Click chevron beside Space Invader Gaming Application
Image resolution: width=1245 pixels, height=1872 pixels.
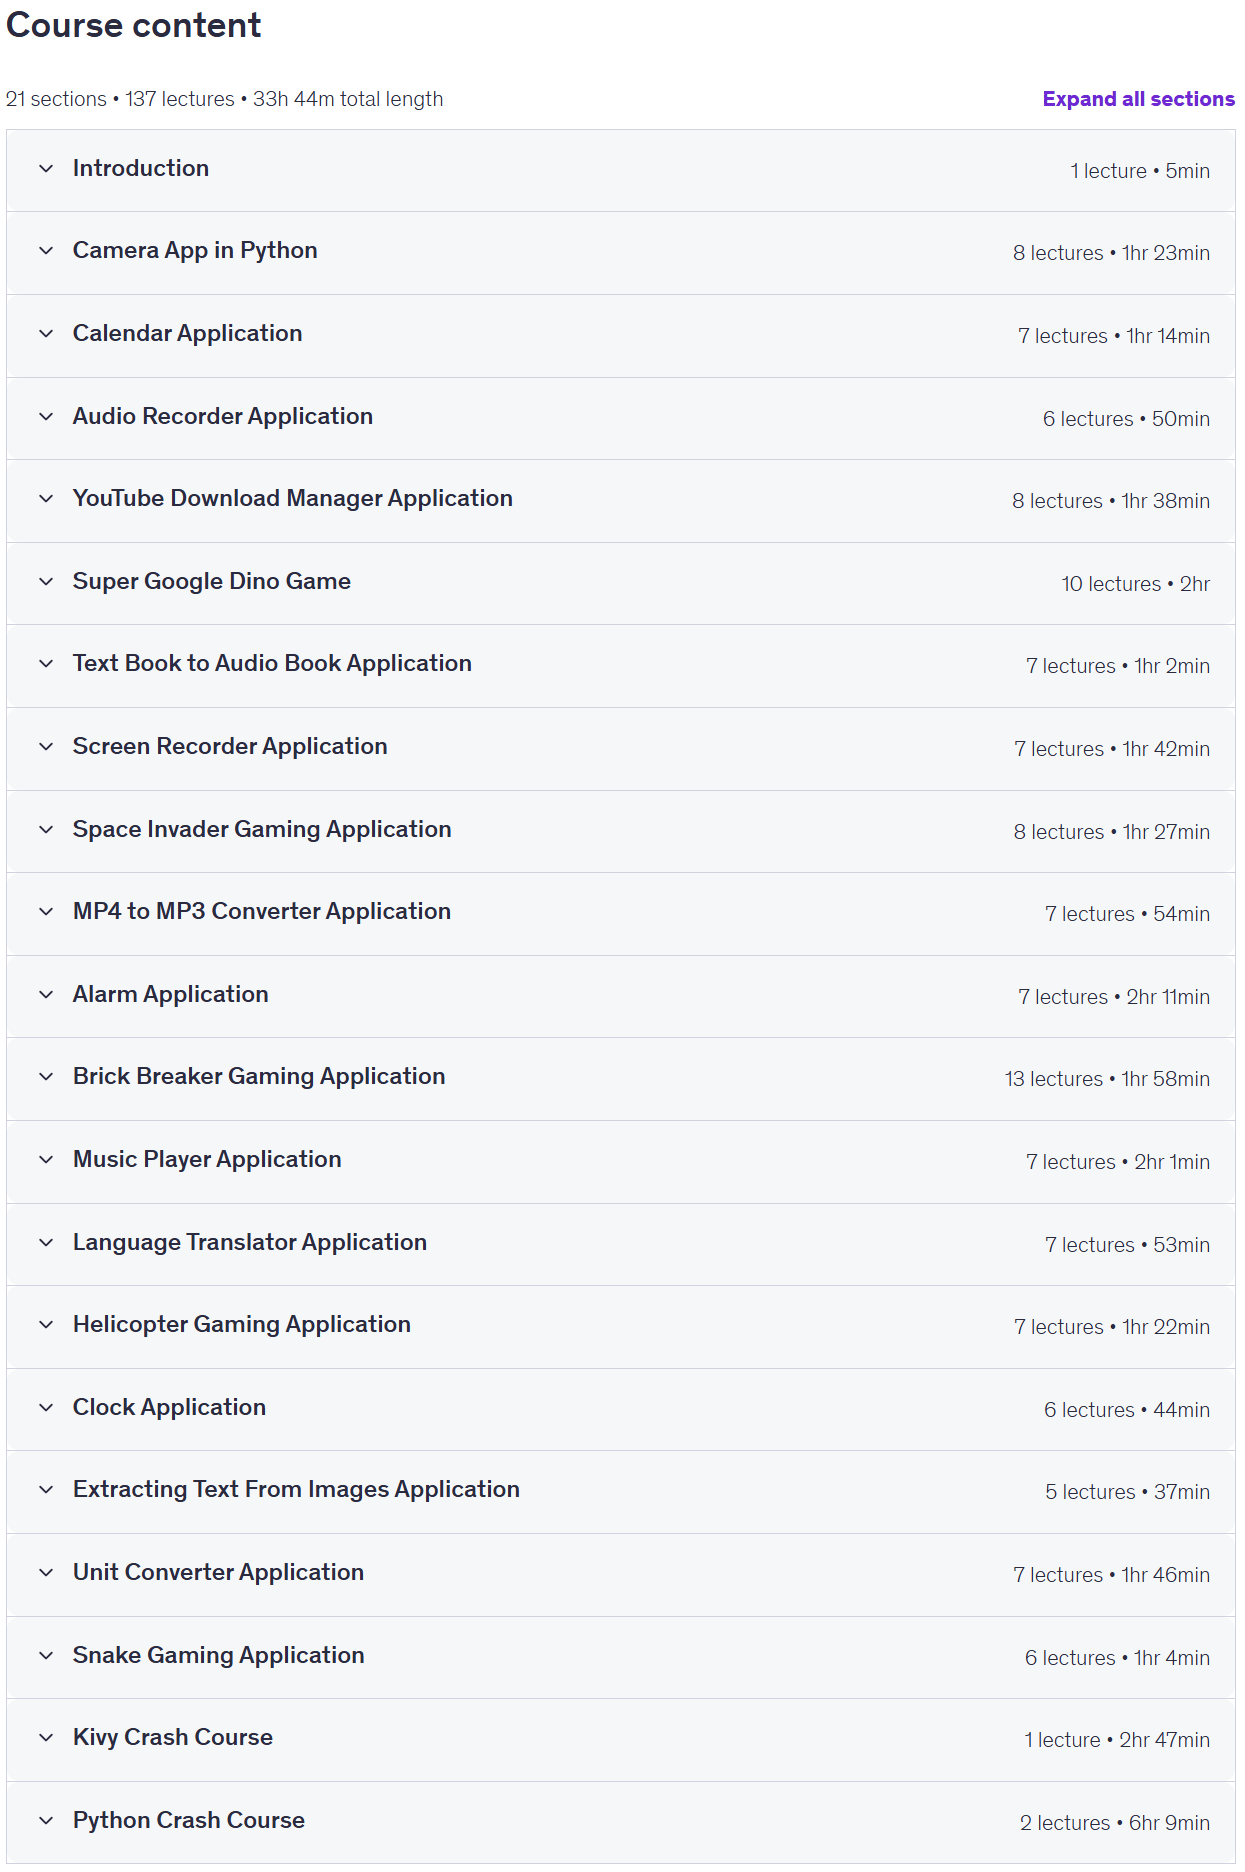[x=46, y=830]
